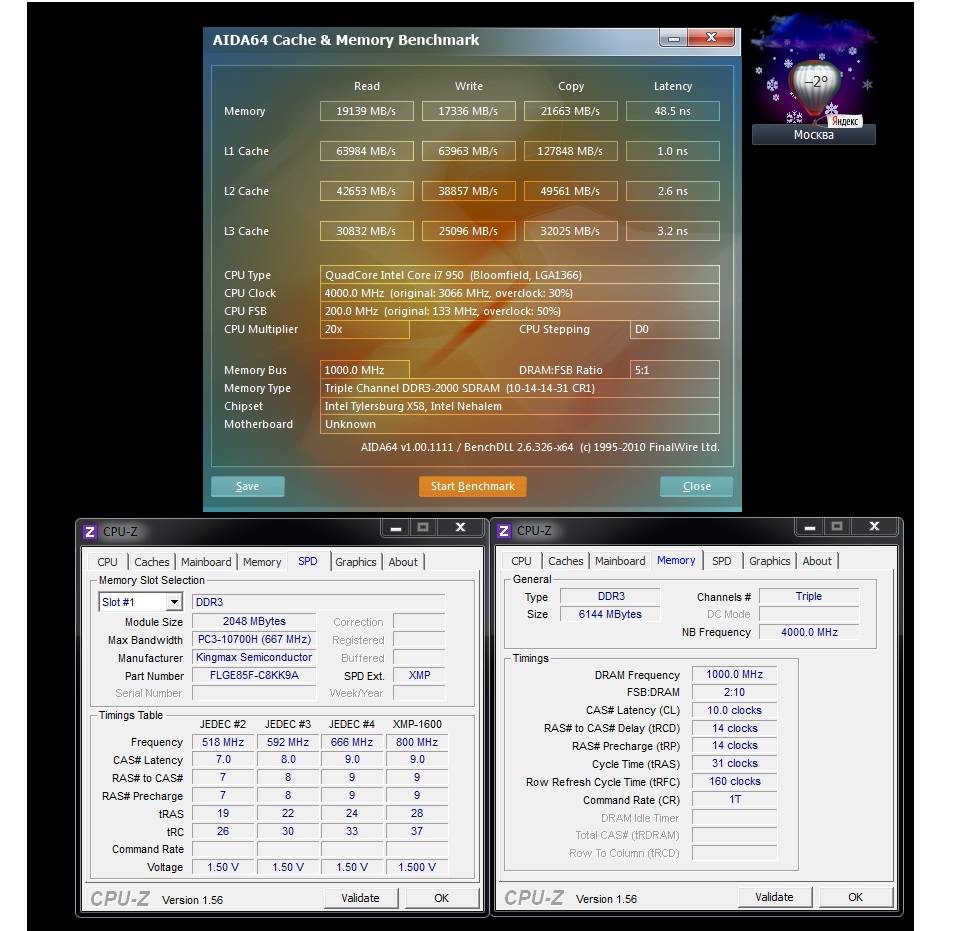Image resolution: width=976 pixels, height=931 pixels.
Task: Click the CPU-Z logo icon in SPD window title
Action: point(90,531)
